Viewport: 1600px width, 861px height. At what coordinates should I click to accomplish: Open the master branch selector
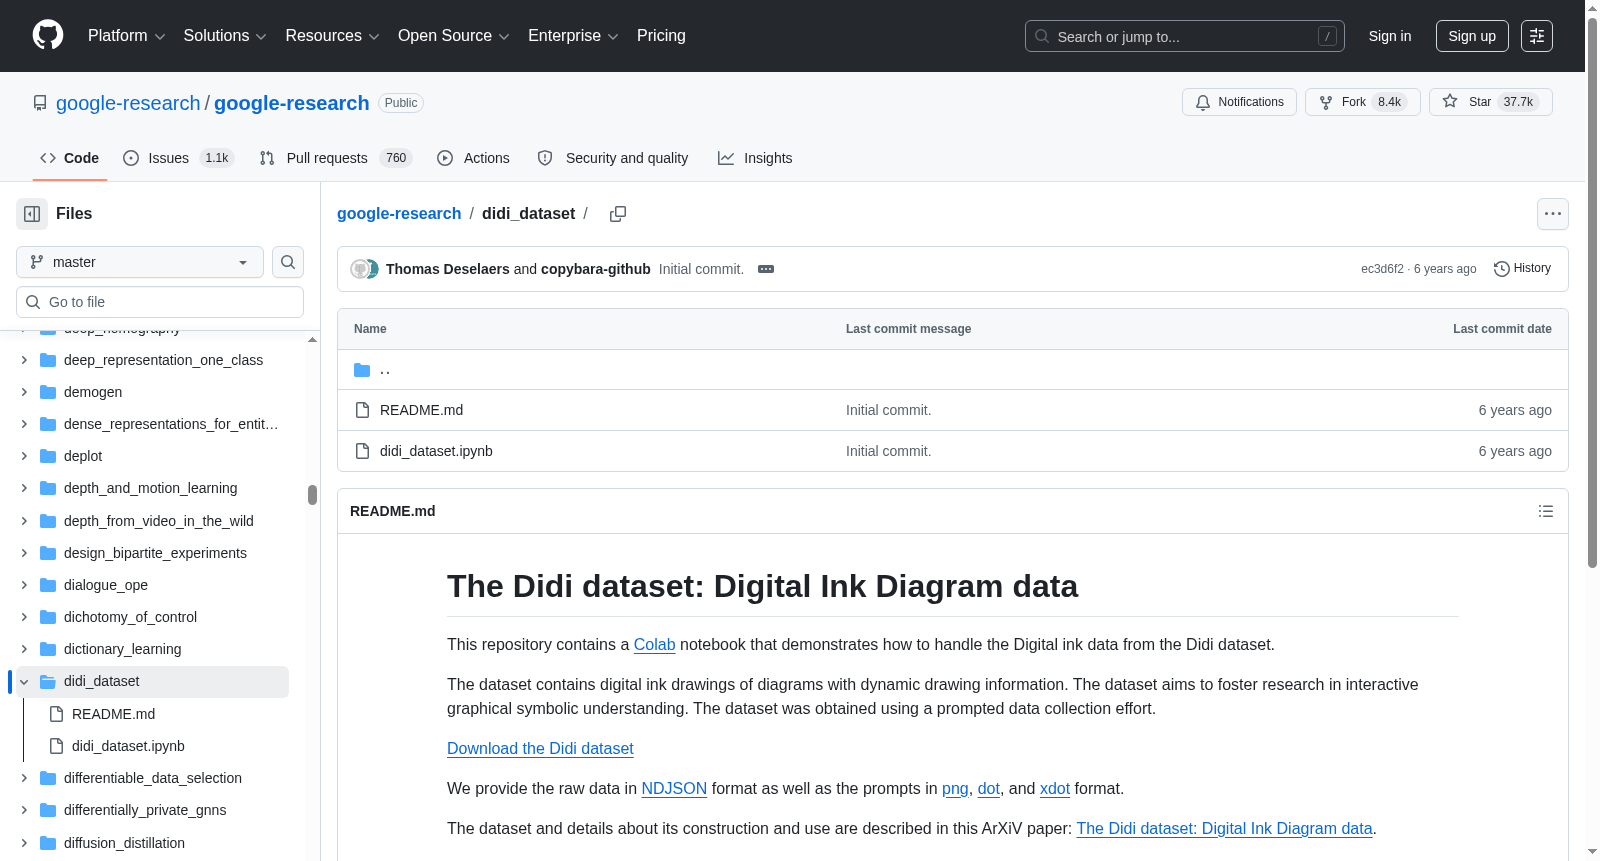[x=140, y=262]
